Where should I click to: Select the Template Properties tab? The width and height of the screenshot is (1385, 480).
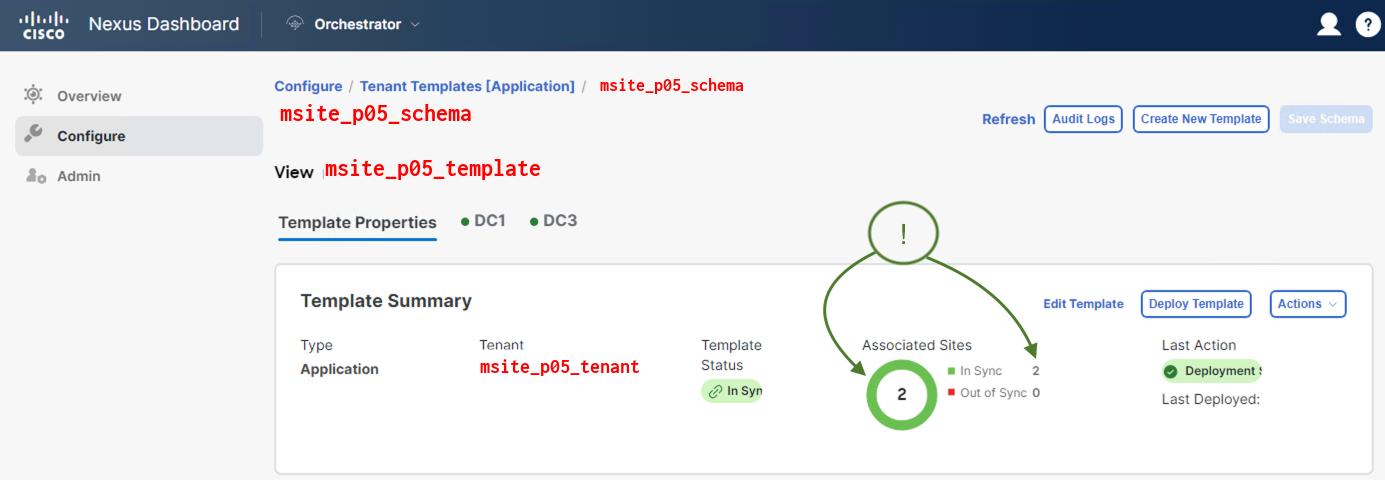[357, 222]
